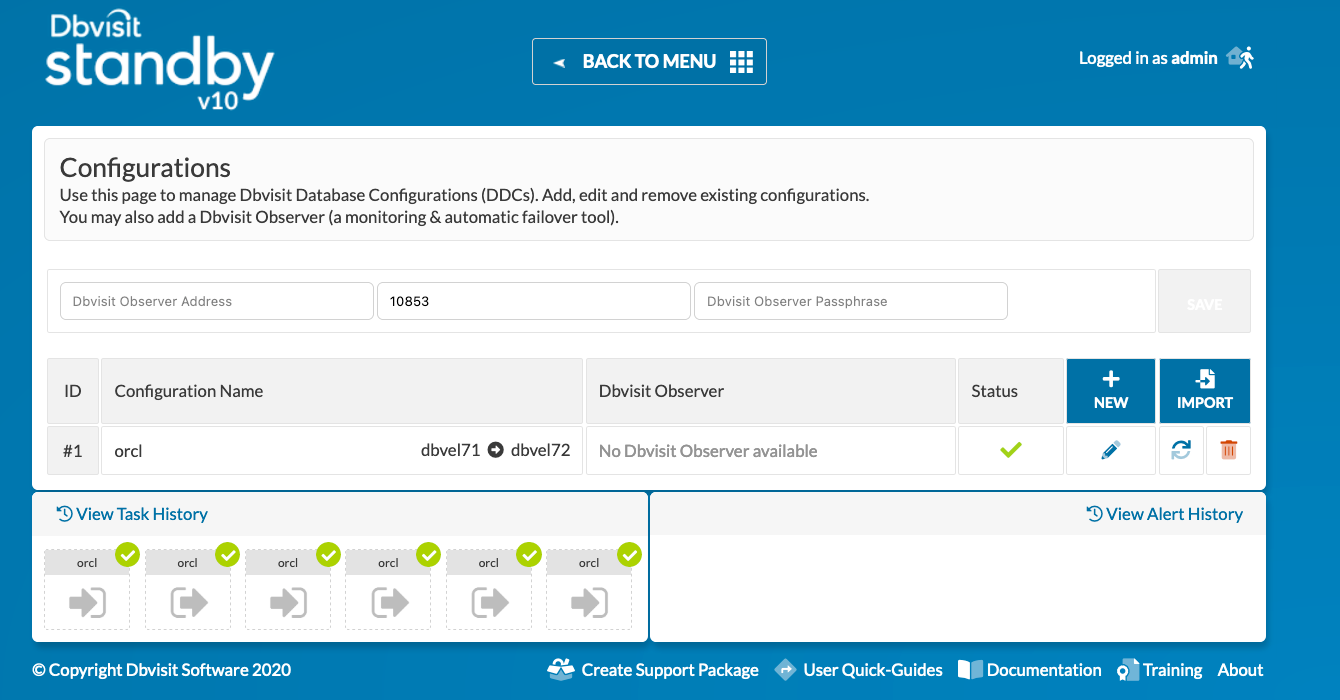Refresh the orcl configuration using the sync icon
1340x700 pixels.
click(1181, 451)
